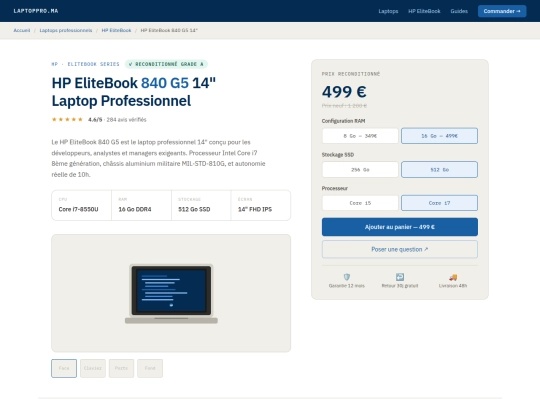Open HP EliteBook breadcrumb link
The width and height of the screenshot is (540, 405).
(116, 30)
